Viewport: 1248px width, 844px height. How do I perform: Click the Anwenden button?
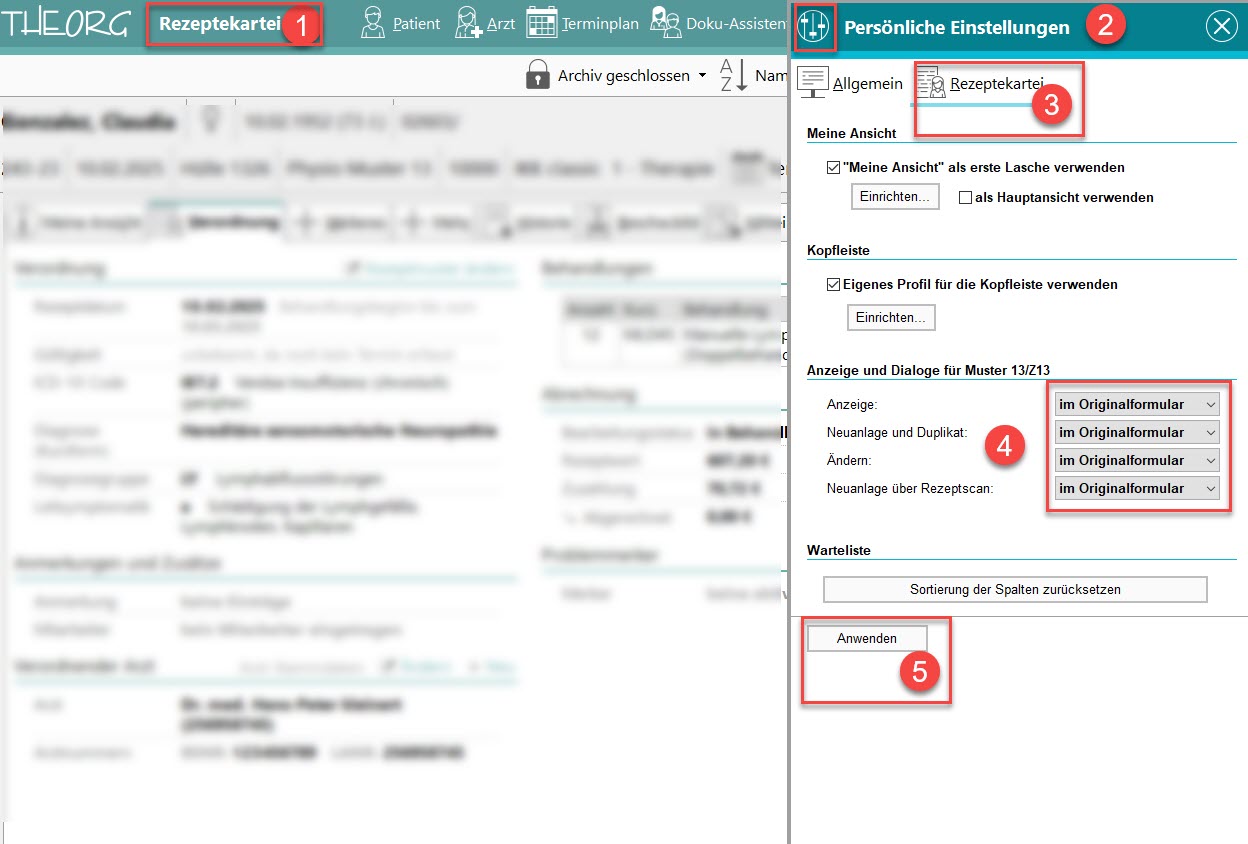pyautogui.click(x=867, y=639)
